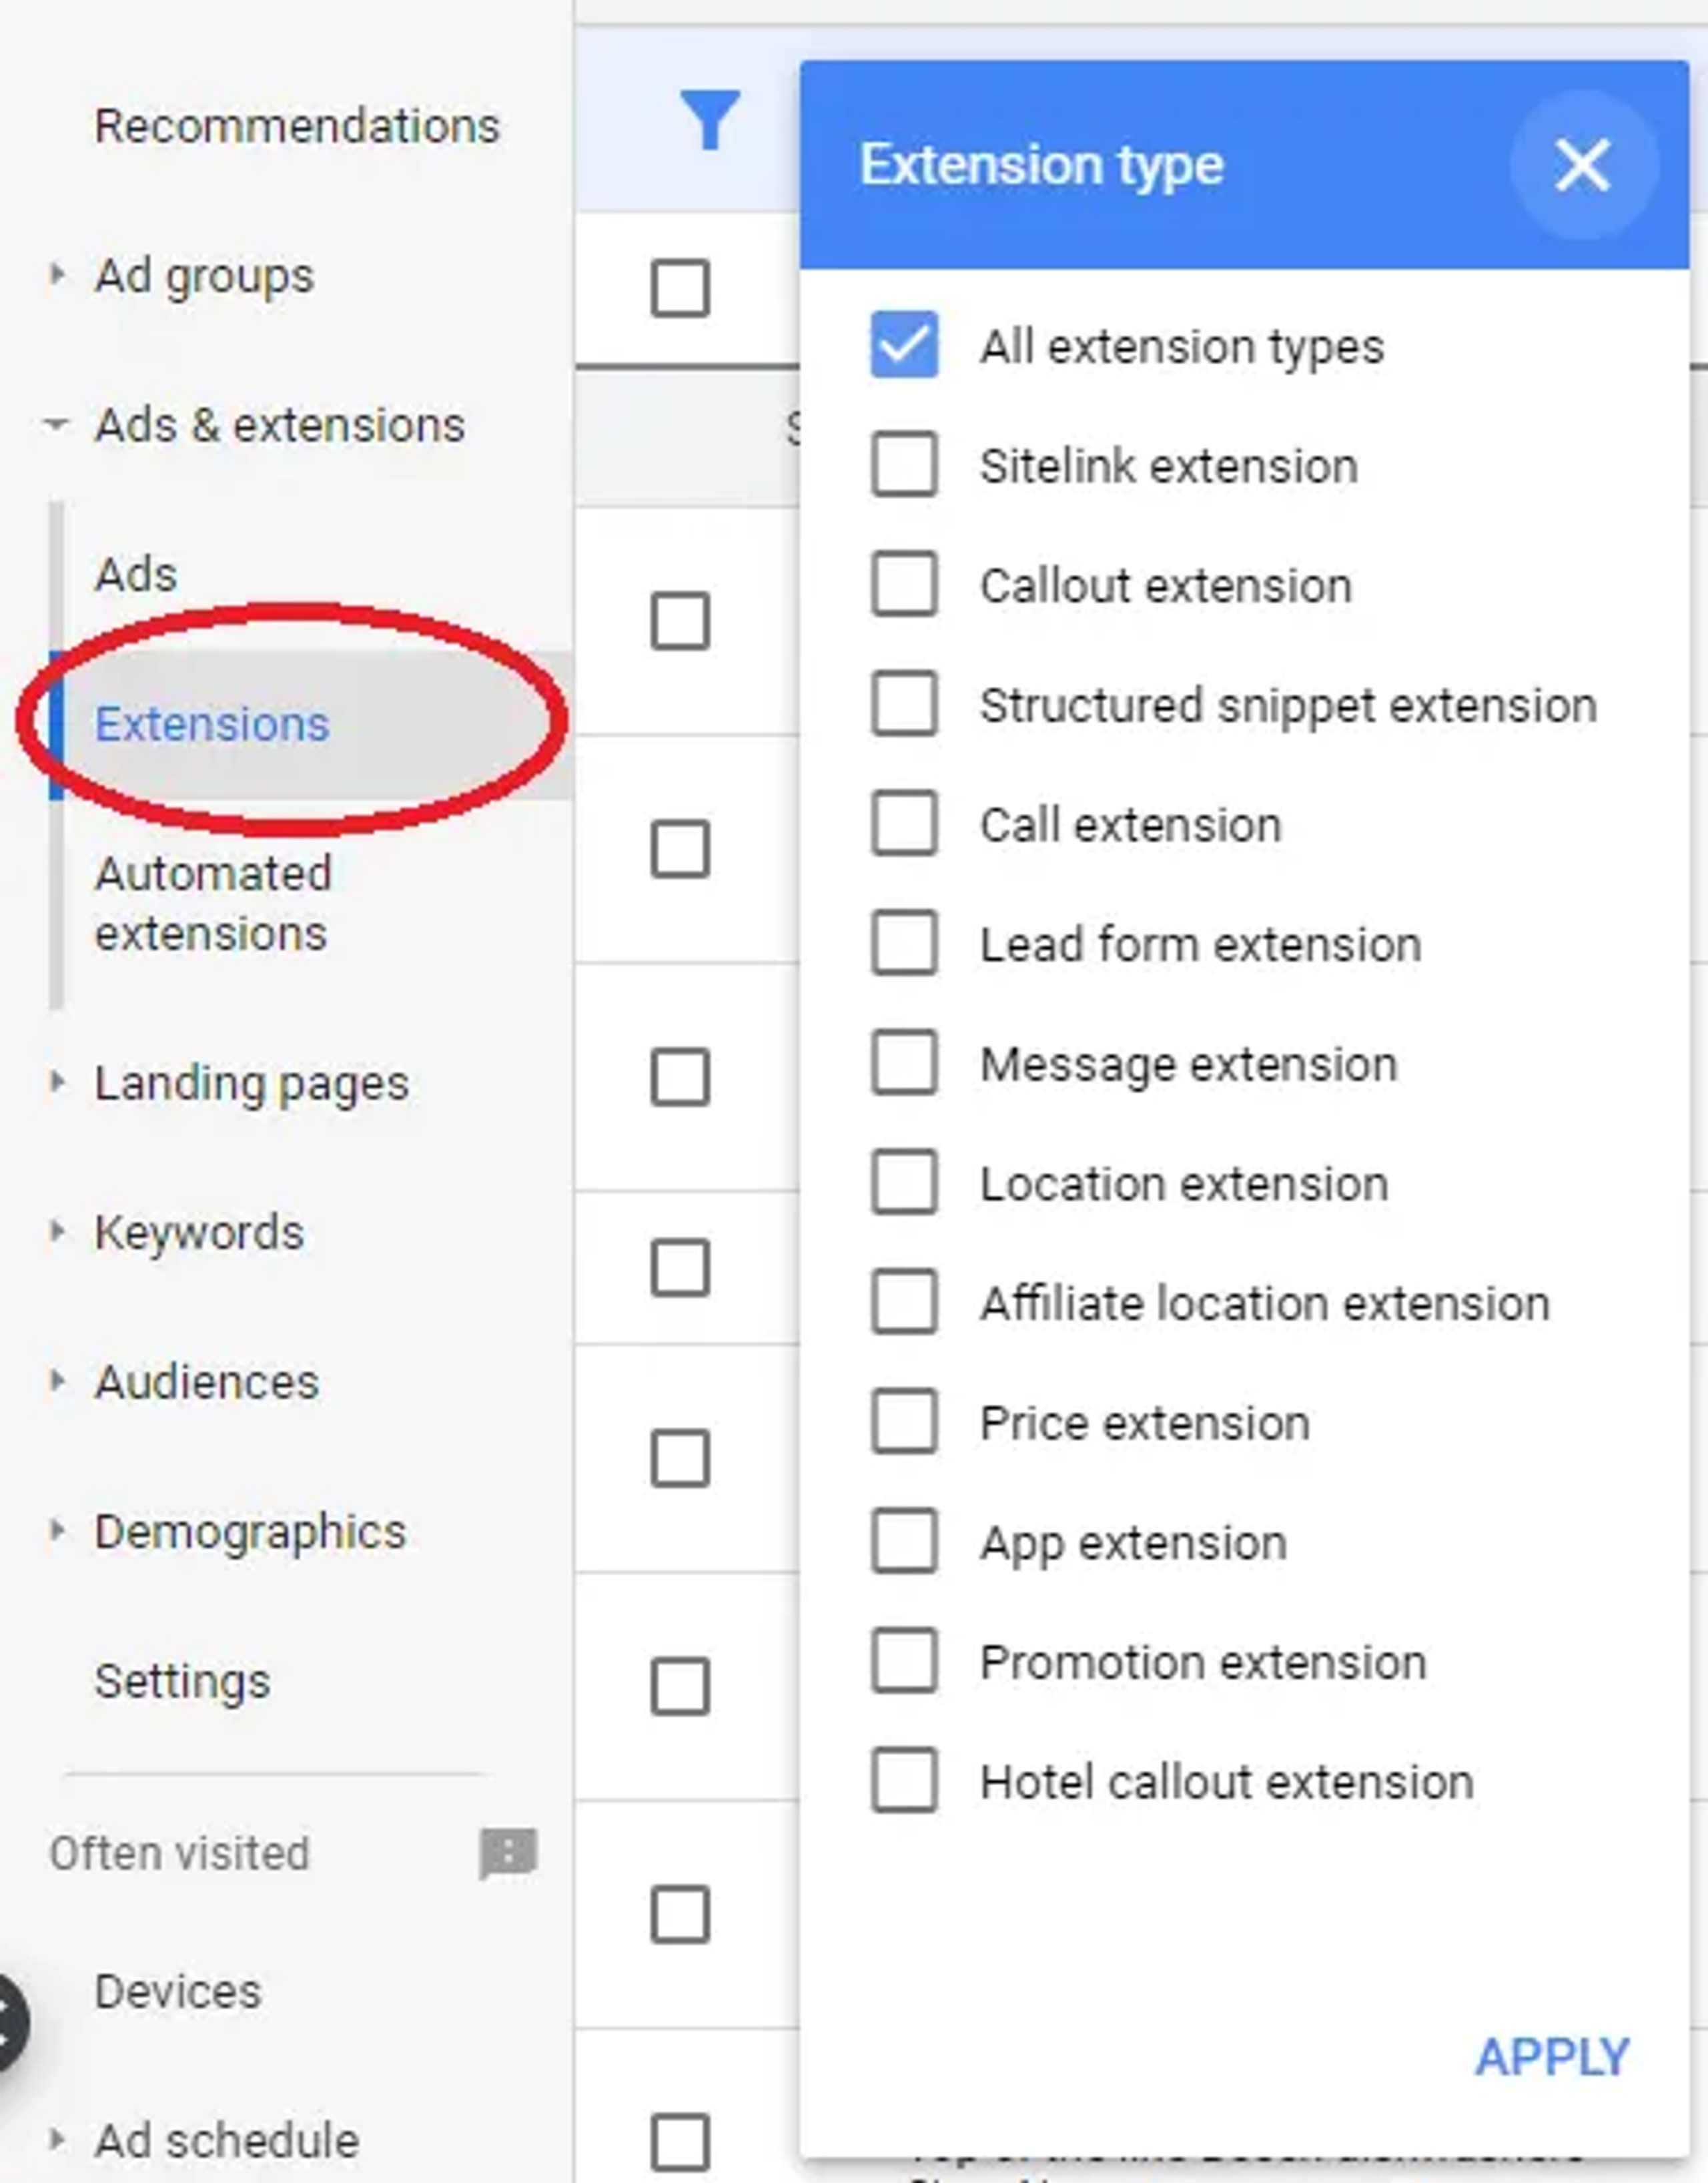This screenshot has height=2183, width=1708.
Task: Open the Extensions sidebar item
Action: pos(212,724)
